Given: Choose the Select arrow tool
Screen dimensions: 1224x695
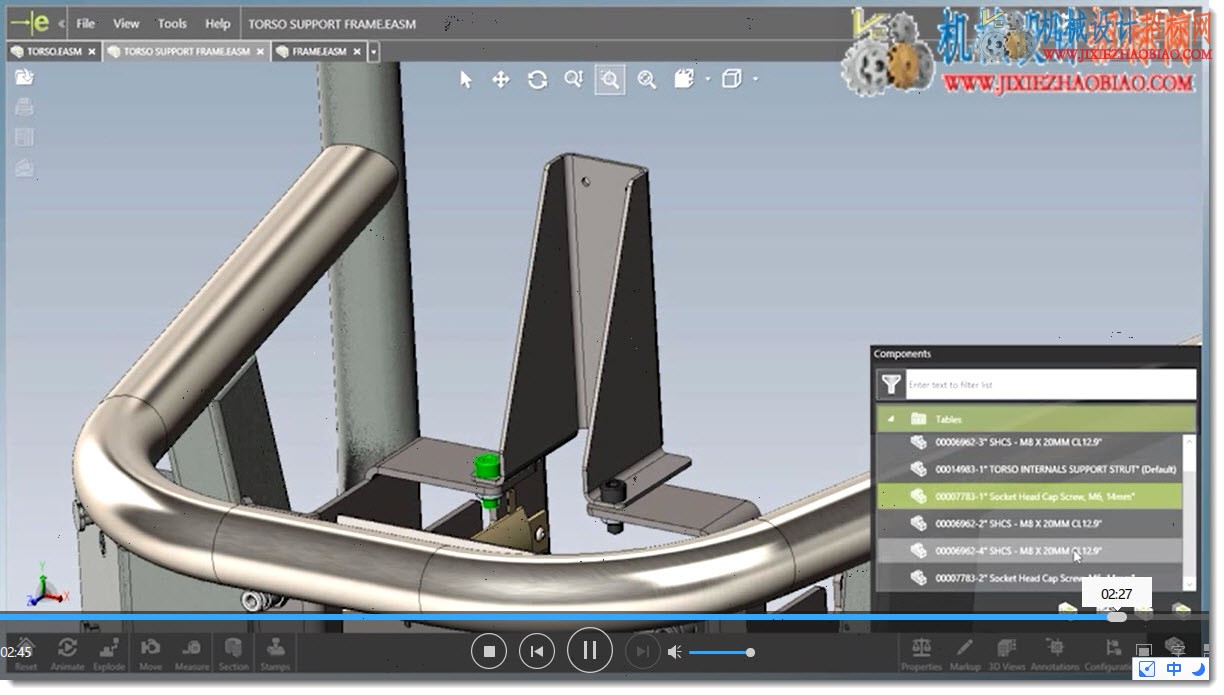Looking at the screenshot, I should (x=465, y=80).
